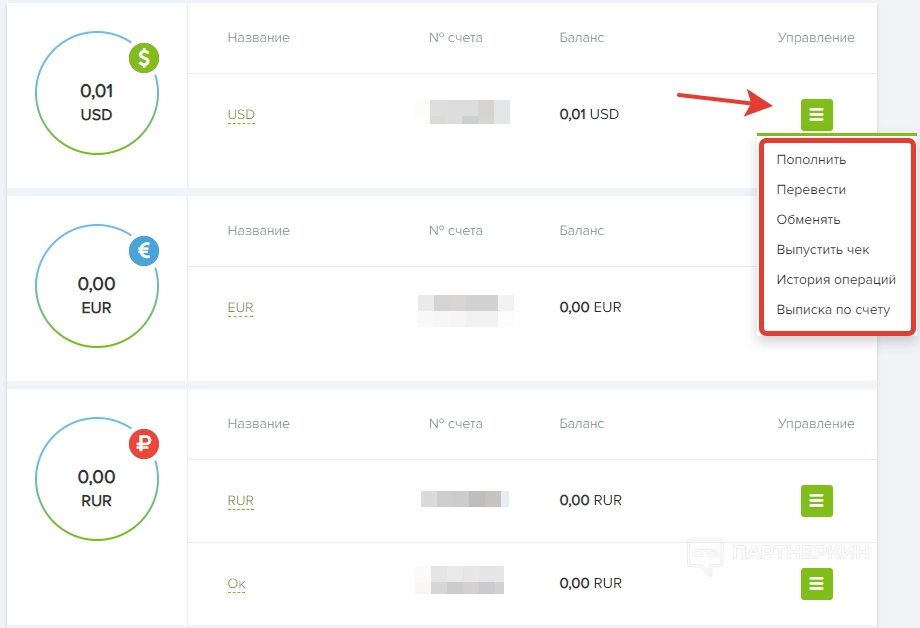The height and width of the screenshot is (628, 920).
Task: Open the USD account management menu button
Action: tap(817, 114)
